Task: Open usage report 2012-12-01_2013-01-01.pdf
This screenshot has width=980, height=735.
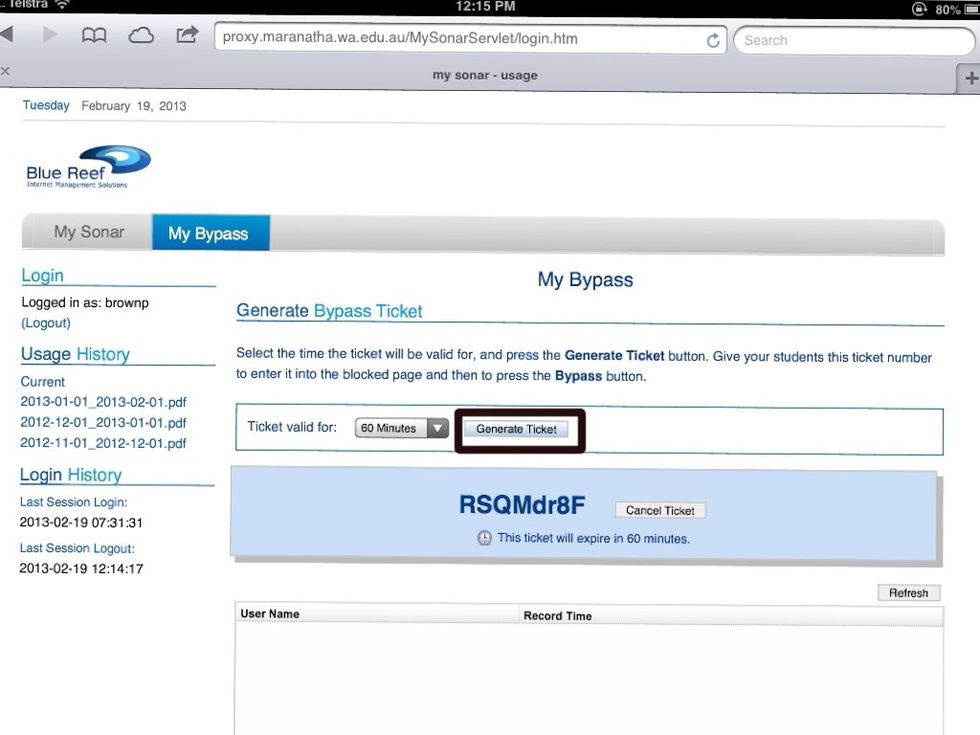Action: coord(103,422)
